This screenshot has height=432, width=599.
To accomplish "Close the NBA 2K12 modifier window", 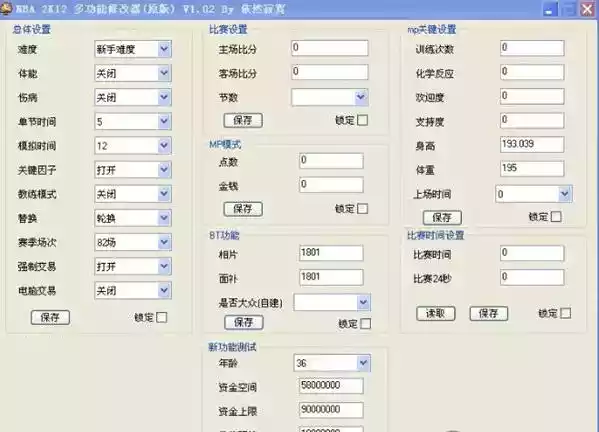I will (587, 10).
